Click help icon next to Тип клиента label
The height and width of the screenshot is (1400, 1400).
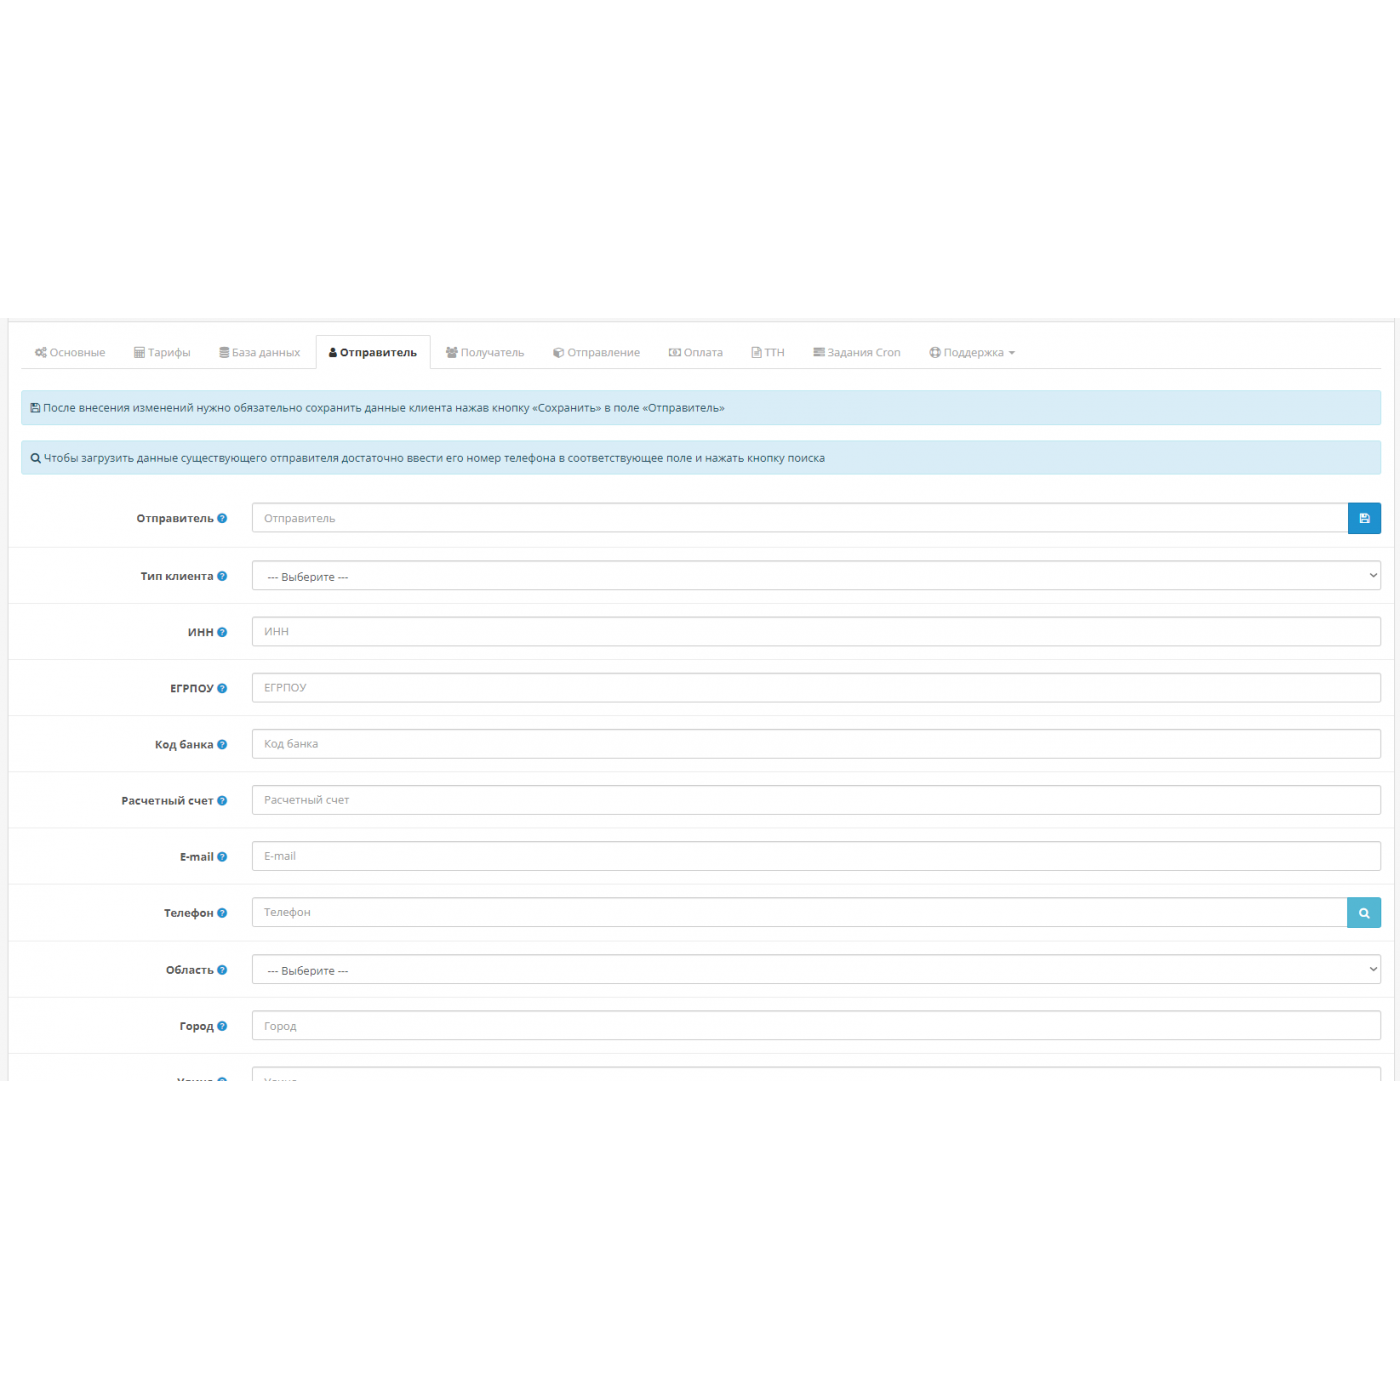(x=222, y=576)
